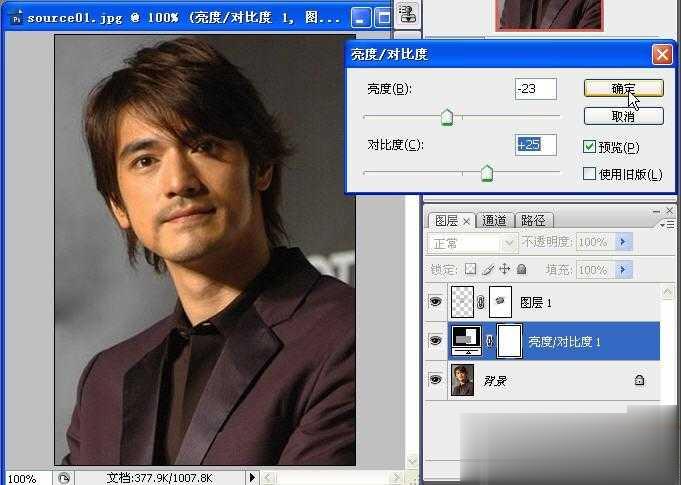Select the layer named 图层 1
The height and width of the screenshot is (485, 681).
(536, 303)
